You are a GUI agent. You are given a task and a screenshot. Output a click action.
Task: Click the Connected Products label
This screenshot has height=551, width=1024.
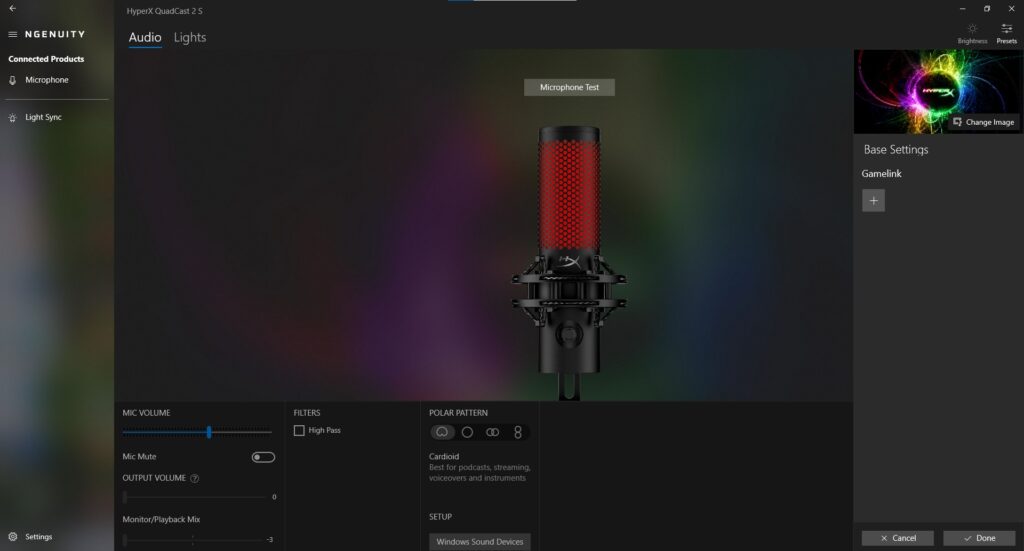pyautogui.click(x=46, y=59)
